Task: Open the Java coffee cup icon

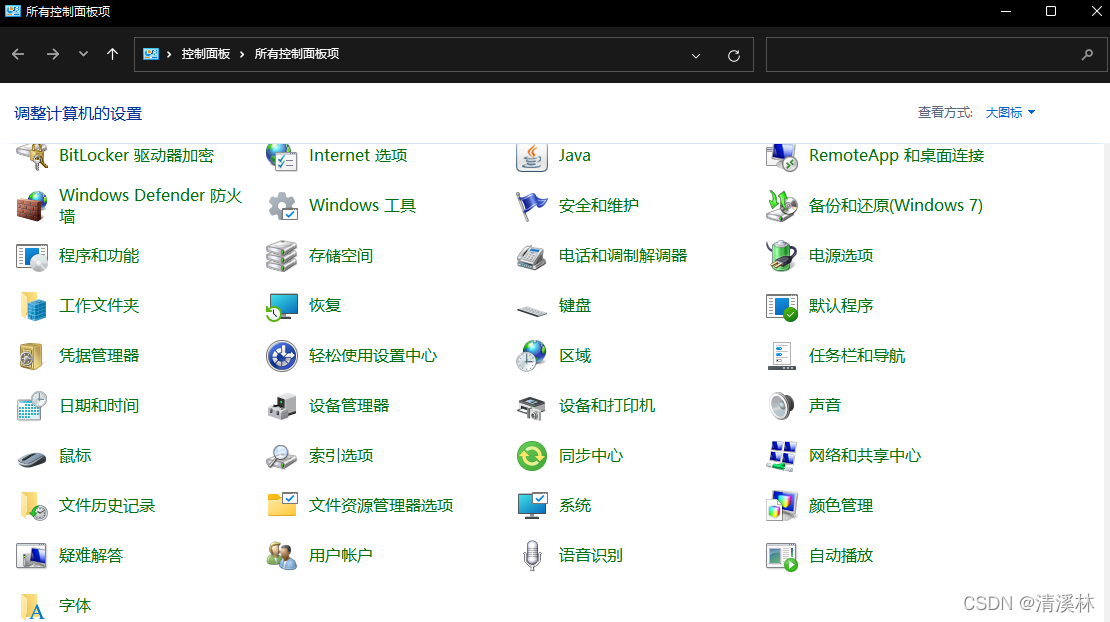Action: pyautogui.click(x=532, y=156)
